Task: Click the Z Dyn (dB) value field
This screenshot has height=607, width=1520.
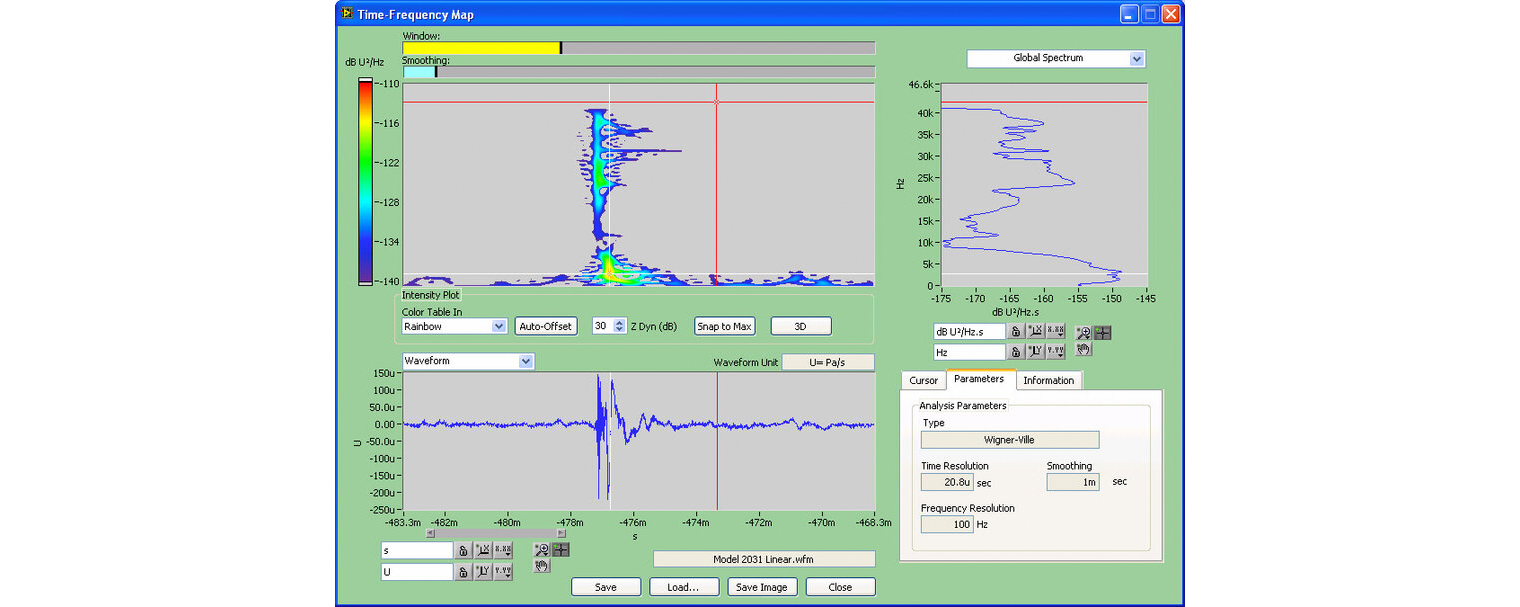Action: 601,326
